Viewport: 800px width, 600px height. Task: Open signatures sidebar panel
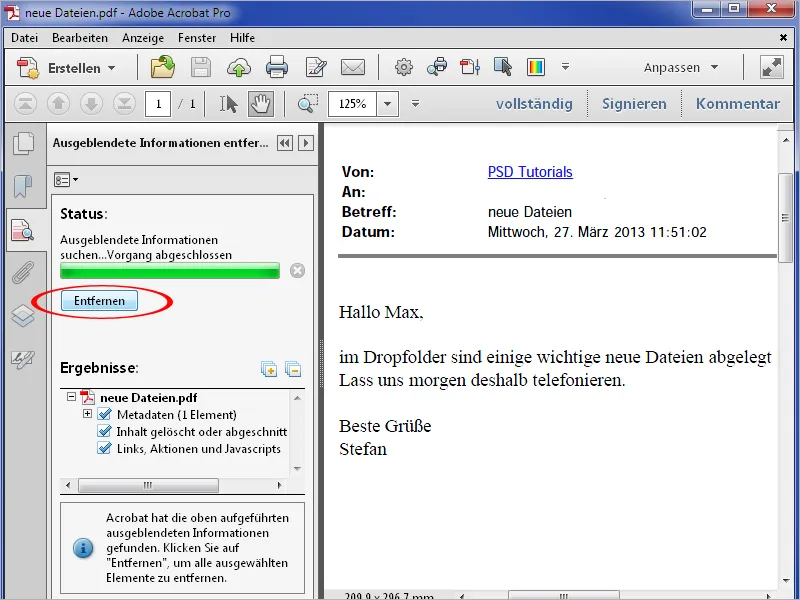tap(23, 359)
